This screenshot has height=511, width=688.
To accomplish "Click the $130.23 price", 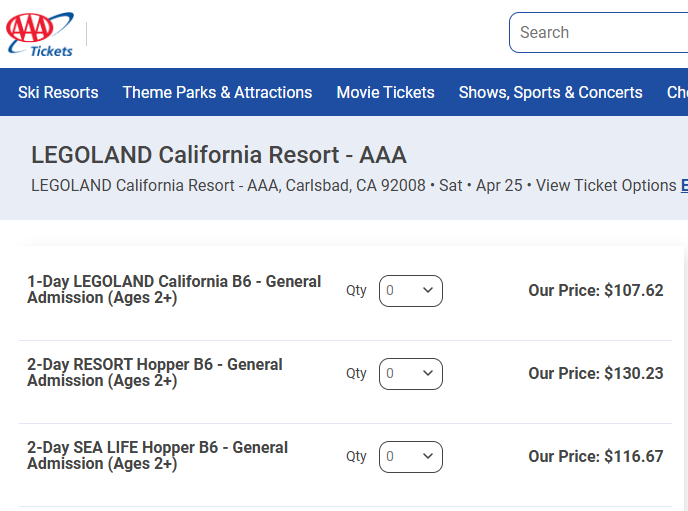I will point(633,374).
